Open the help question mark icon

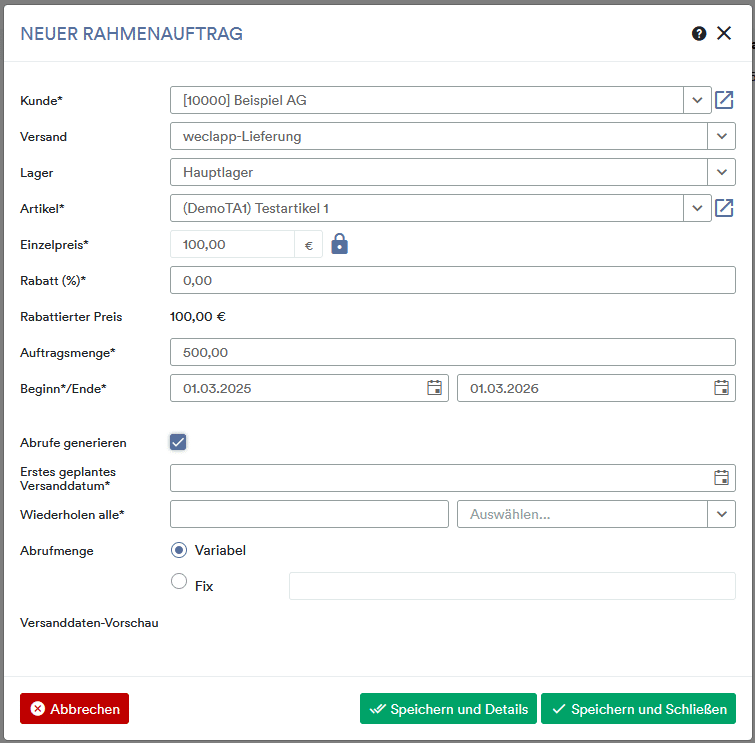[699, 34]
